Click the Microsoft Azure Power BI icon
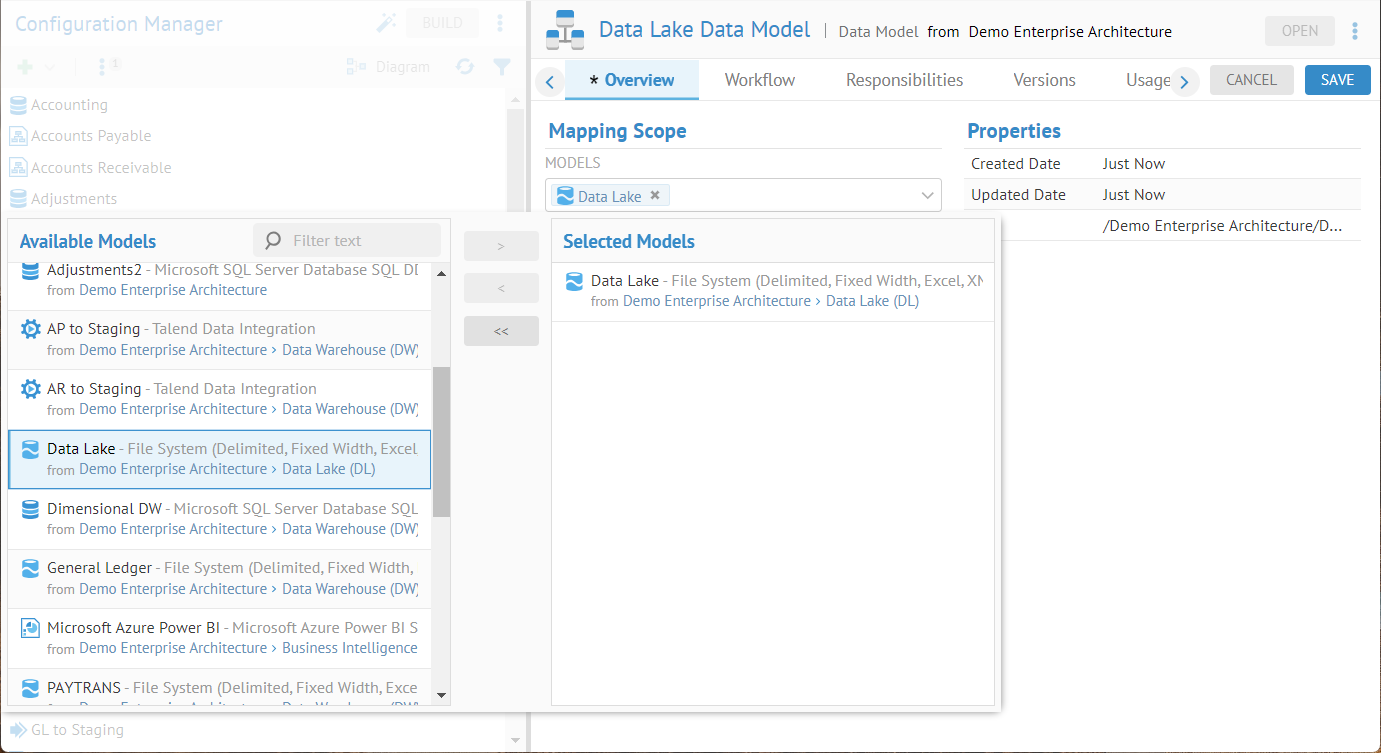 pyautogui.click(x=30, y=628)
